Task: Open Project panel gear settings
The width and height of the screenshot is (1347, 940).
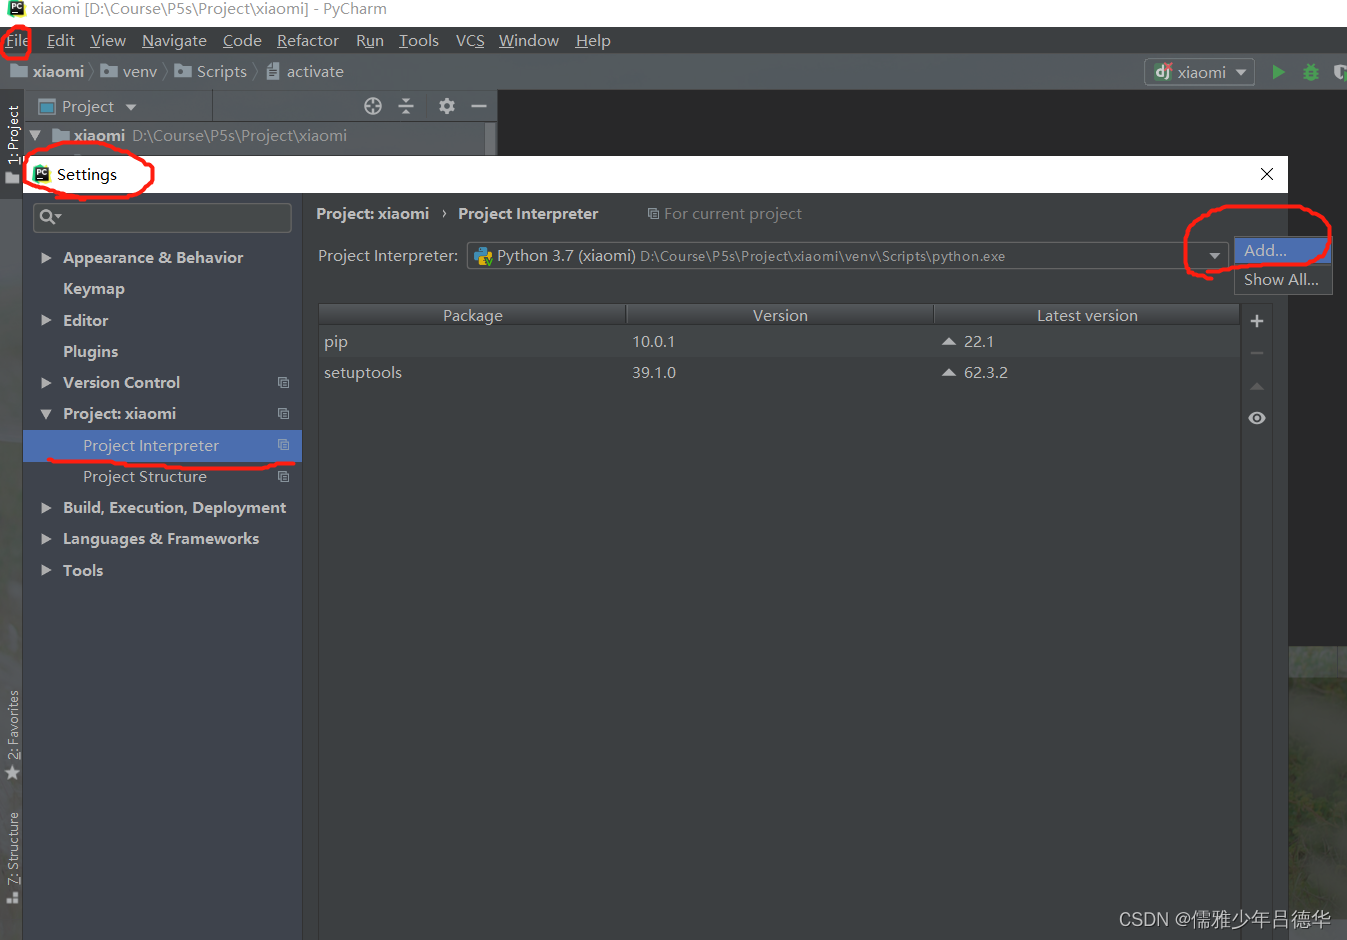Action: tap(447, 106)
